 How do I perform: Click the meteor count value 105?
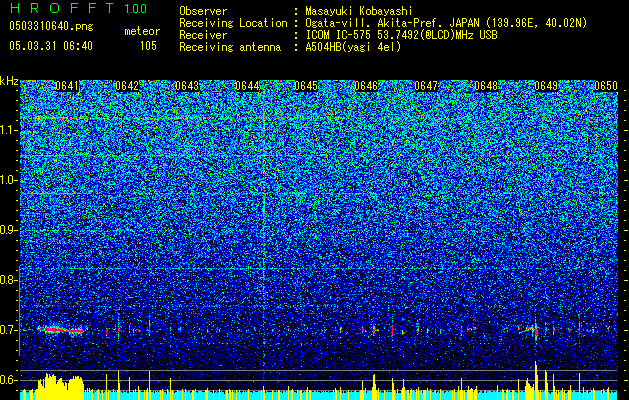tap(148, 46)
